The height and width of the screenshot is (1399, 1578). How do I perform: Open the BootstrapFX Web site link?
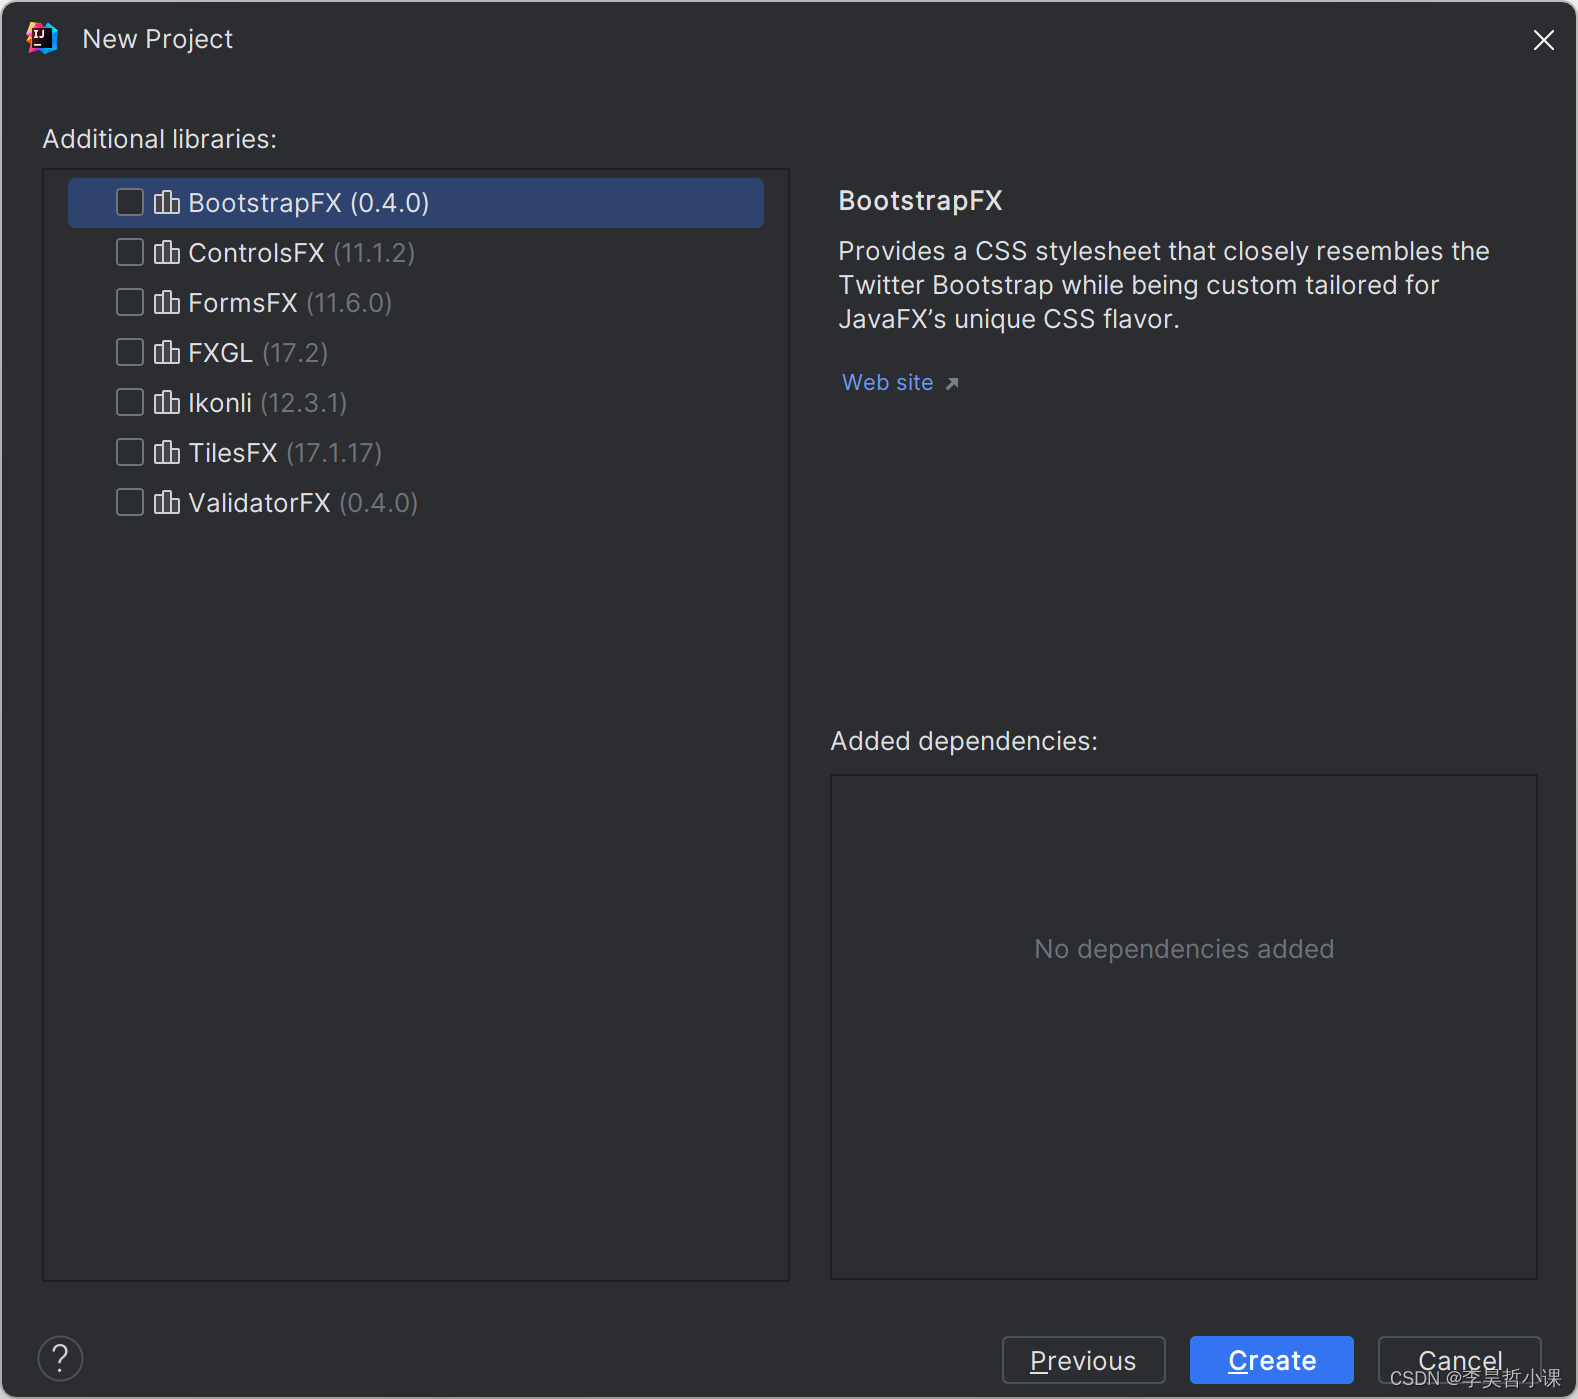(x=888, y=383)
